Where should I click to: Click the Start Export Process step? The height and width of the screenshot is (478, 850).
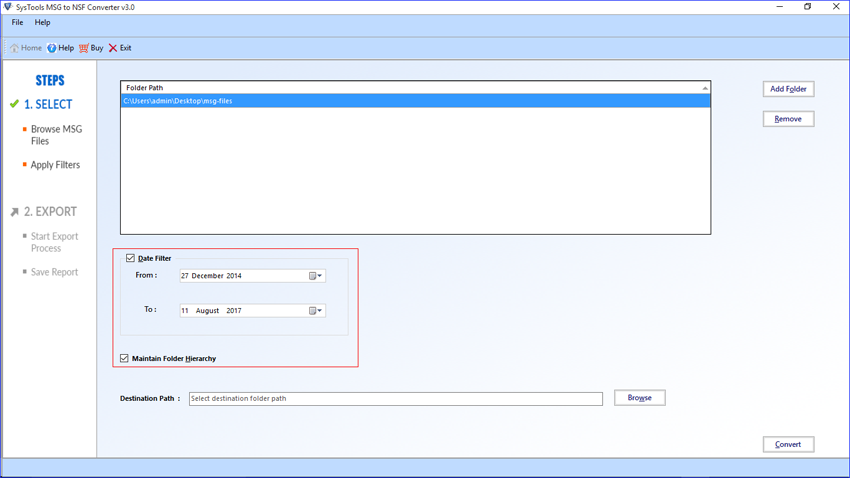pyautogui.click(x=54, y=242)
